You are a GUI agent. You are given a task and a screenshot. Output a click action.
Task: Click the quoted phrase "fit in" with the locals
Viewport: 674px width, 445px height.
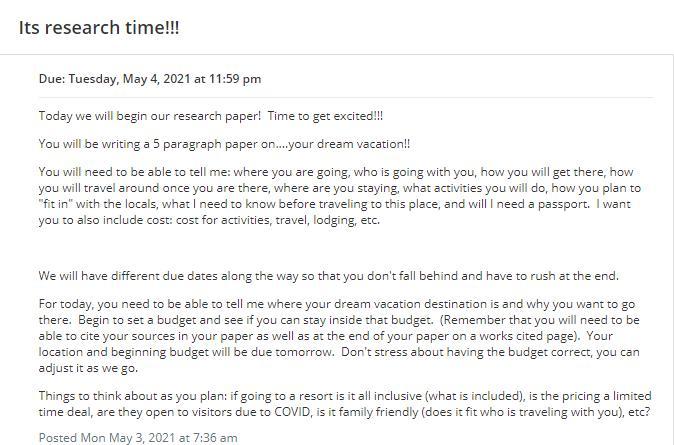97,204
